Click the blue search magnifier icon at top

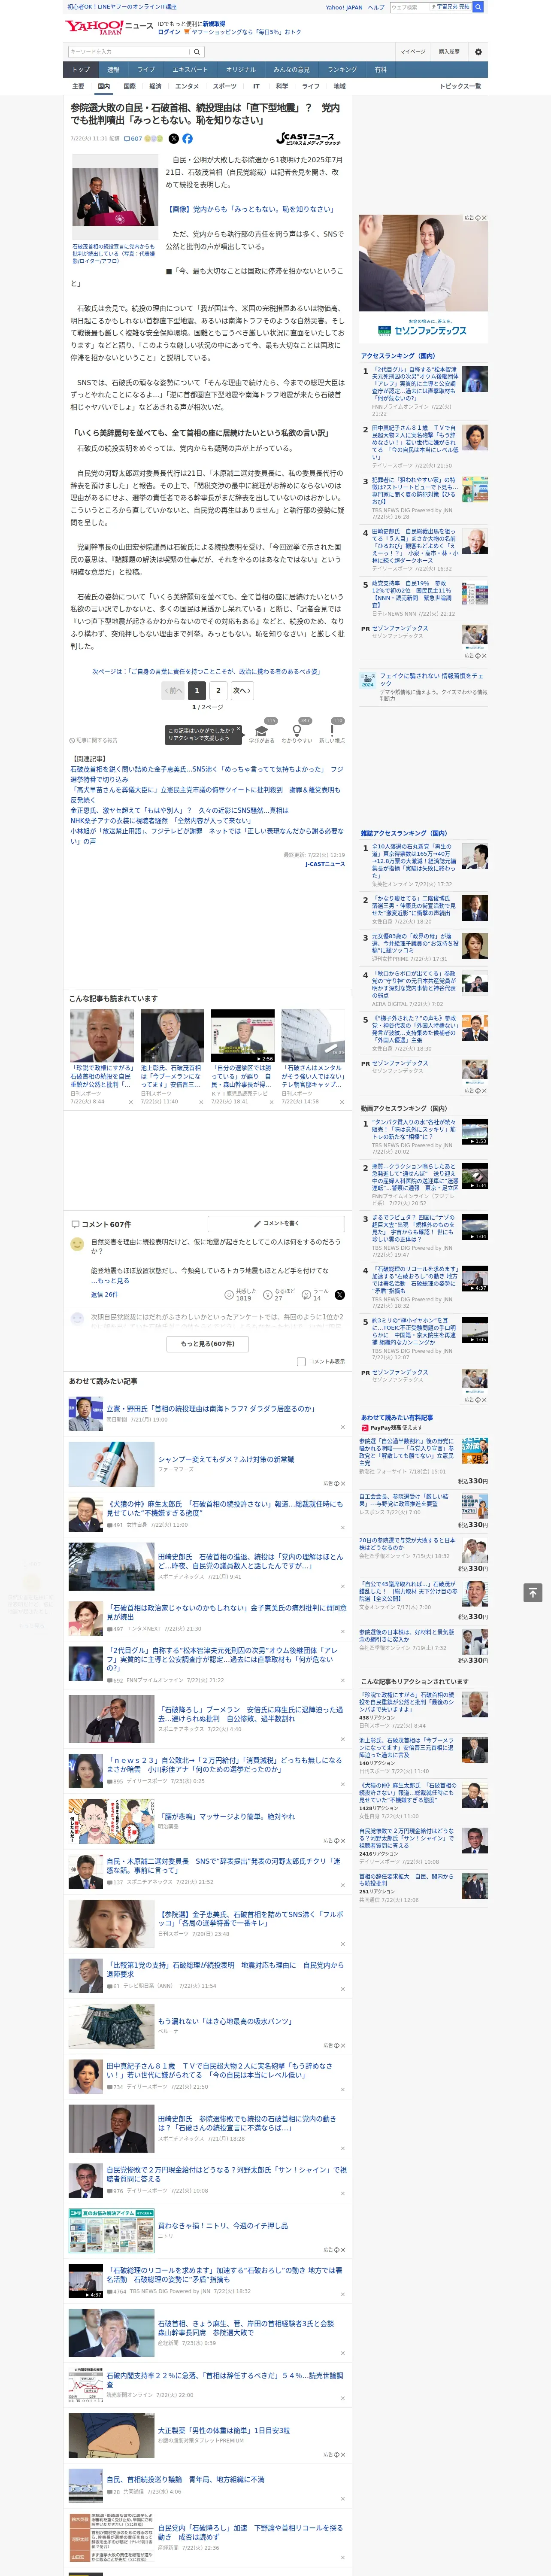478,7
